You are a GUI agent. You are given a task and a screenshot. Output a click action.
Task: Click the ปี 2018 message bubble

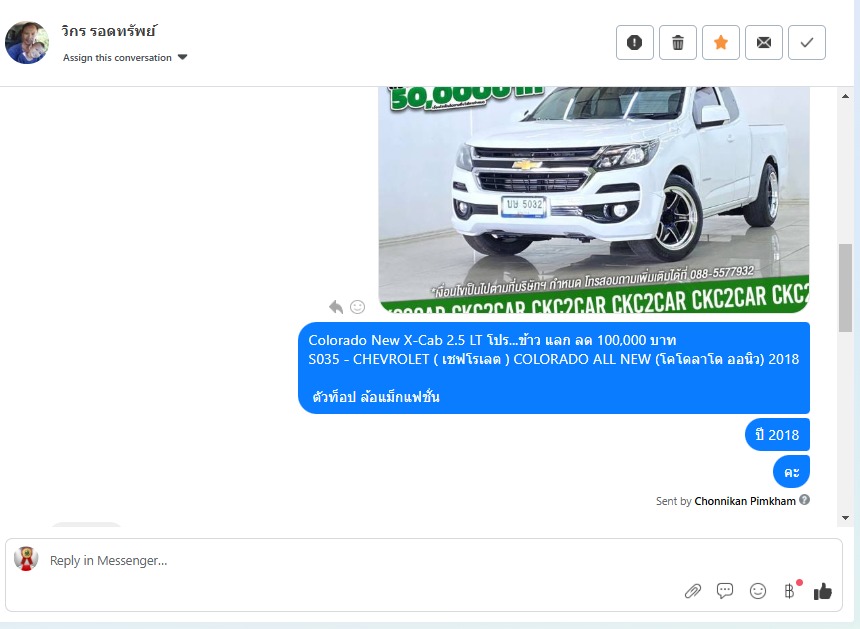pos(777,434)
